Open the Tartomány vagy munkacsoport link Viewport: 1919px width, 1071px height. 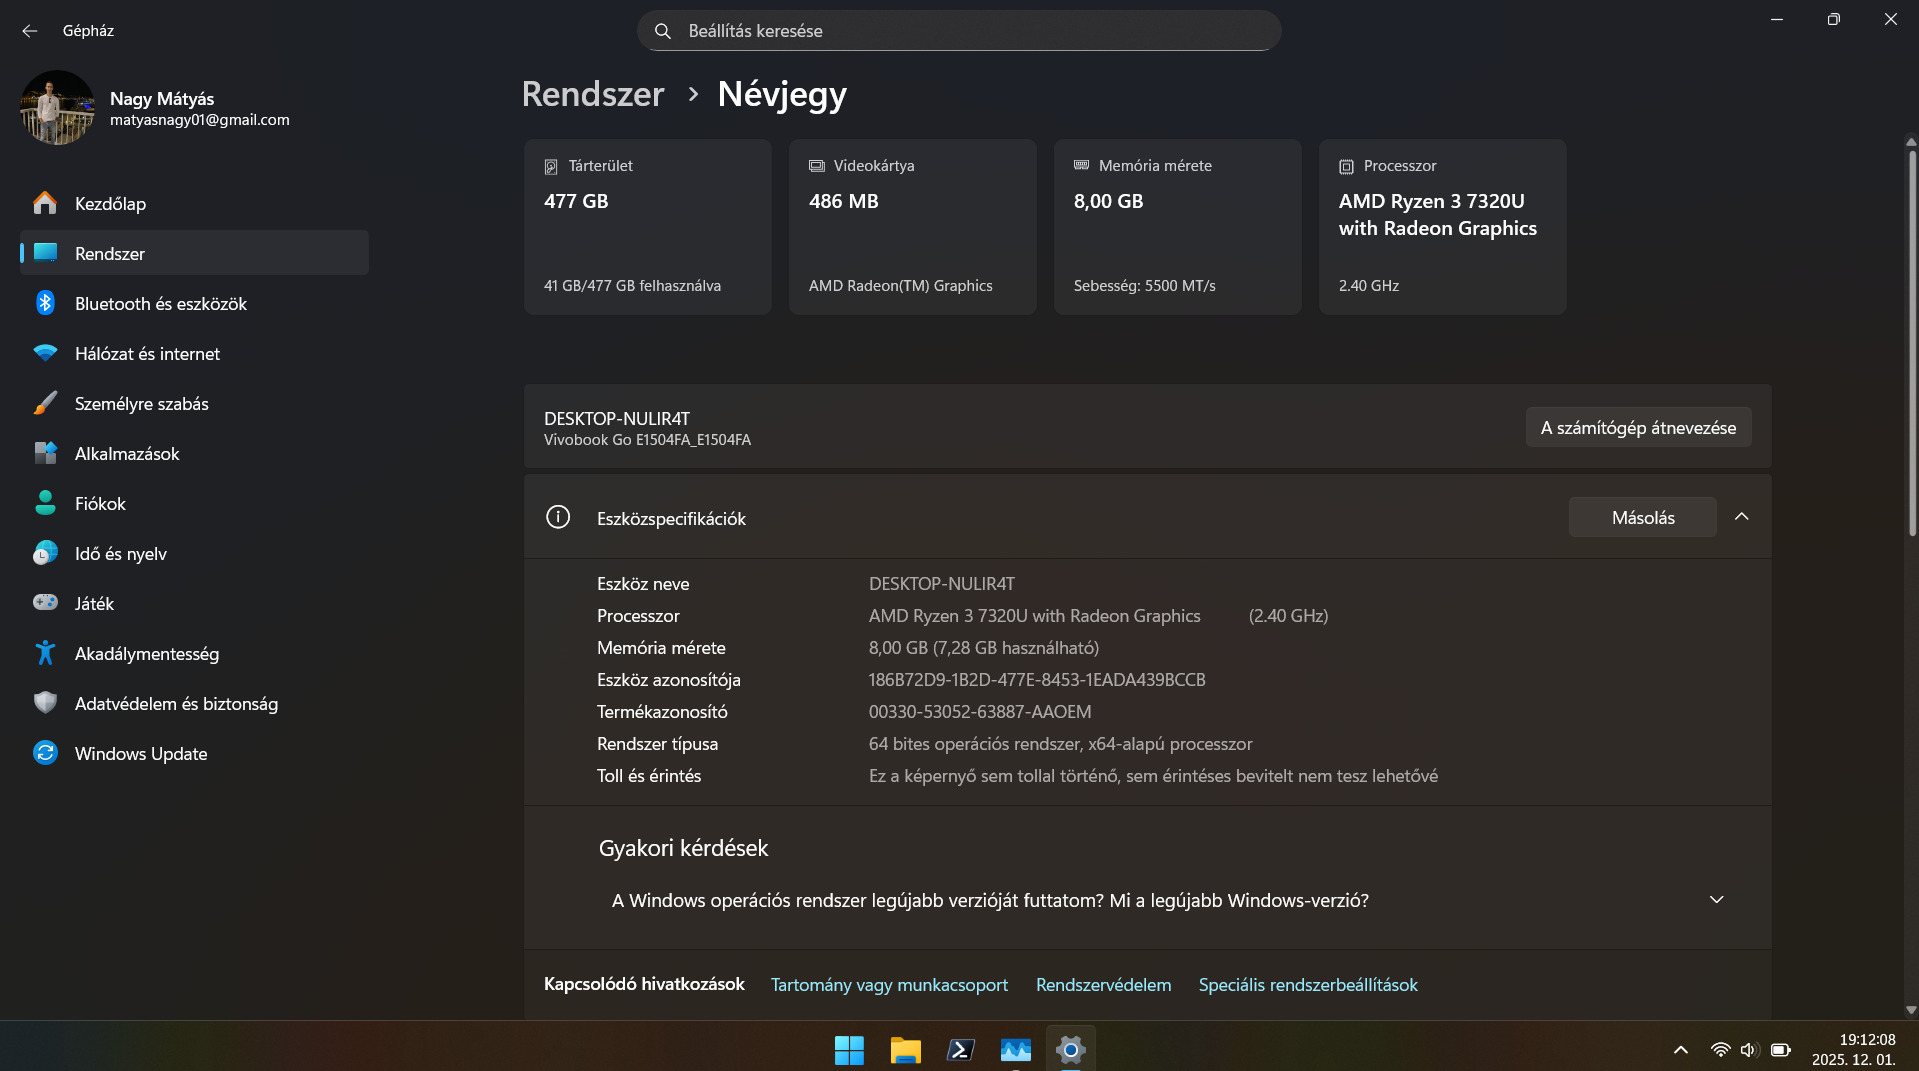point(889,985)
